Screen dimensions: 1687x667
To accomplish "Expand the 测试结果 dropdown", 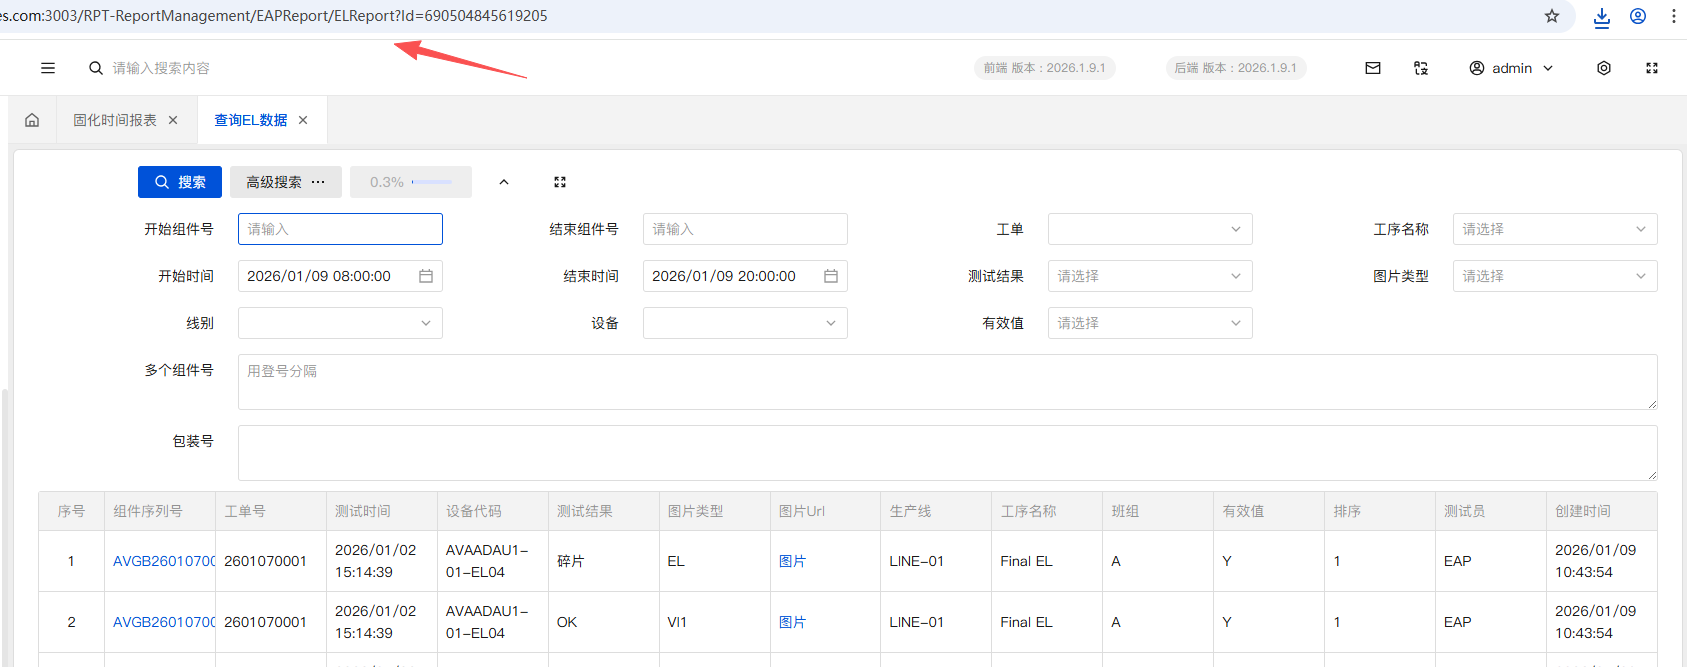I will 1150,276.
